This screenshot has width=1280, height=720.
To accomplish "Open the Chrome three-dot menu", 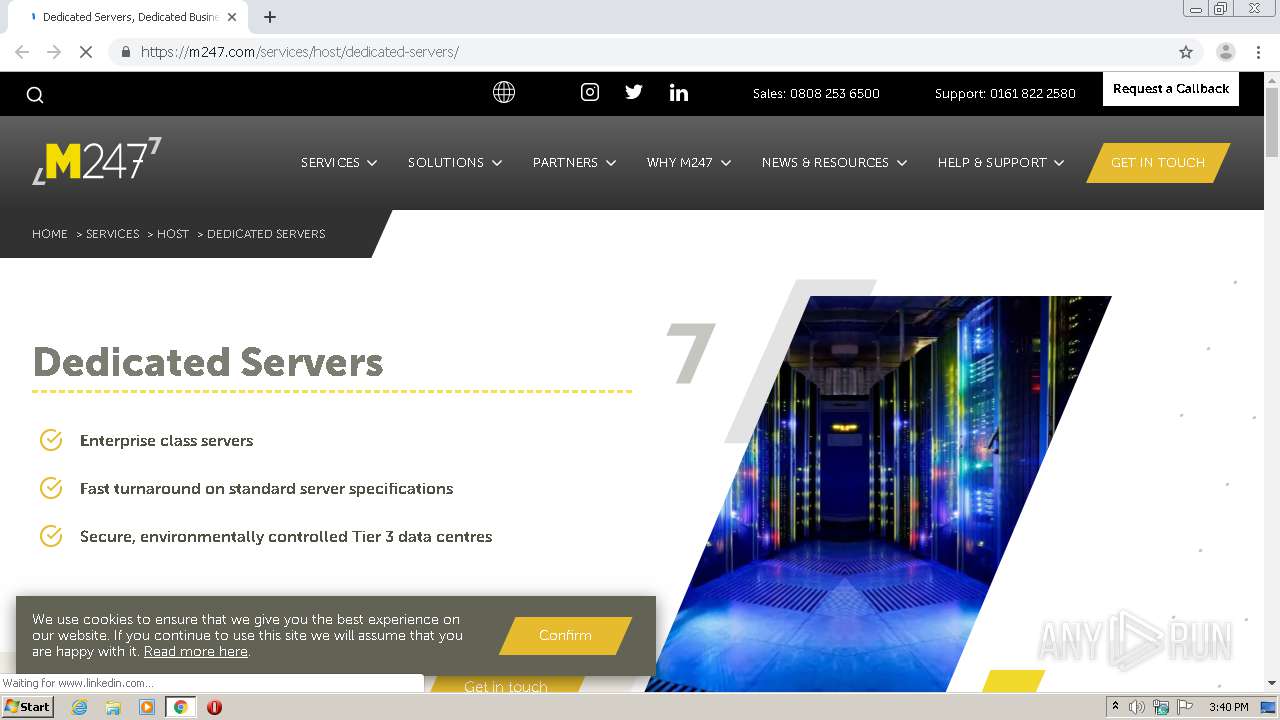I will point(1258,52).
